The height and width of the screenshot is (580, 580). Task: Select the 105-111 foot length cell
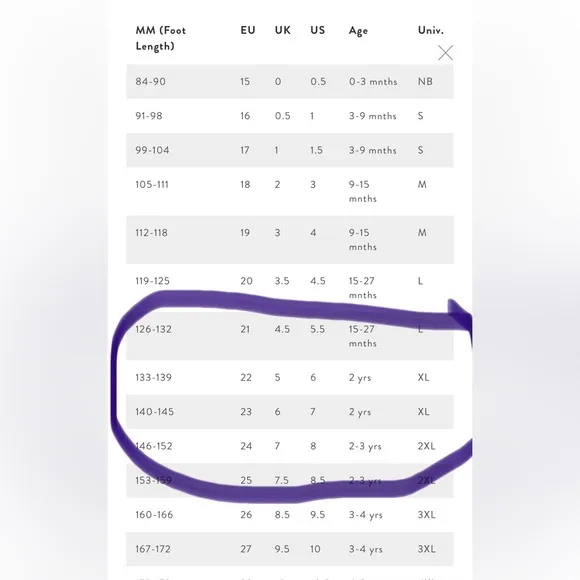point(152,184)
